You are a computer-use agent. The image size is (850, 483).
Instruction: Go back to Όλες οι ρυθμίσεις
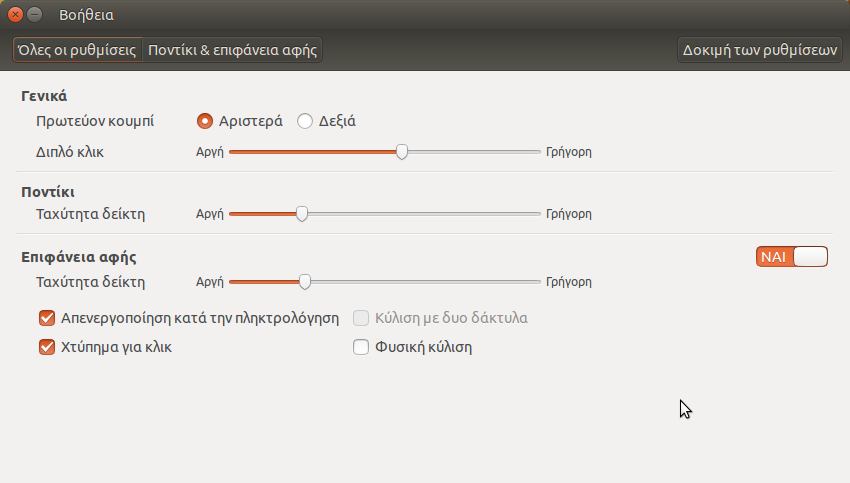coord(77,50)
